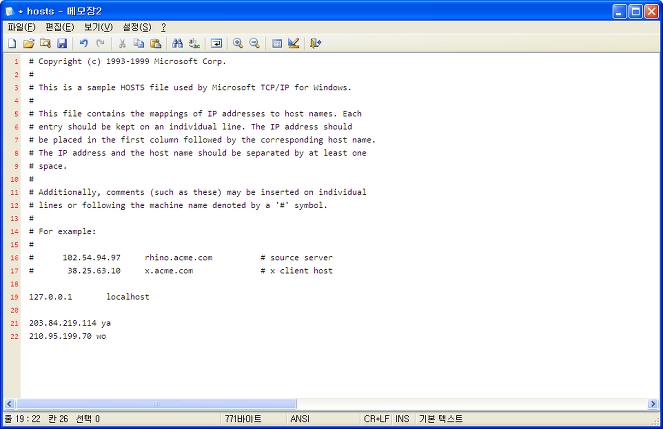Click the resize grip in status bar corner

[655, 421]
